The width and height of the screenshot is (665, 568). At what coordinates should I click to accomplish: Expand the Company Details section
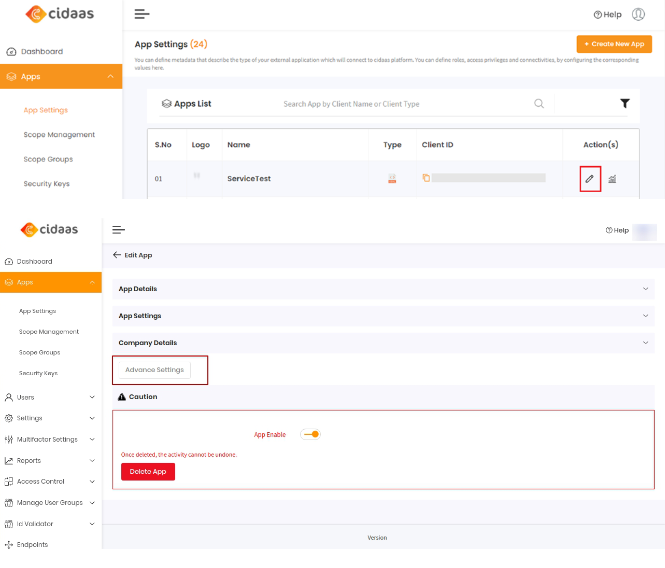(383, 343)
